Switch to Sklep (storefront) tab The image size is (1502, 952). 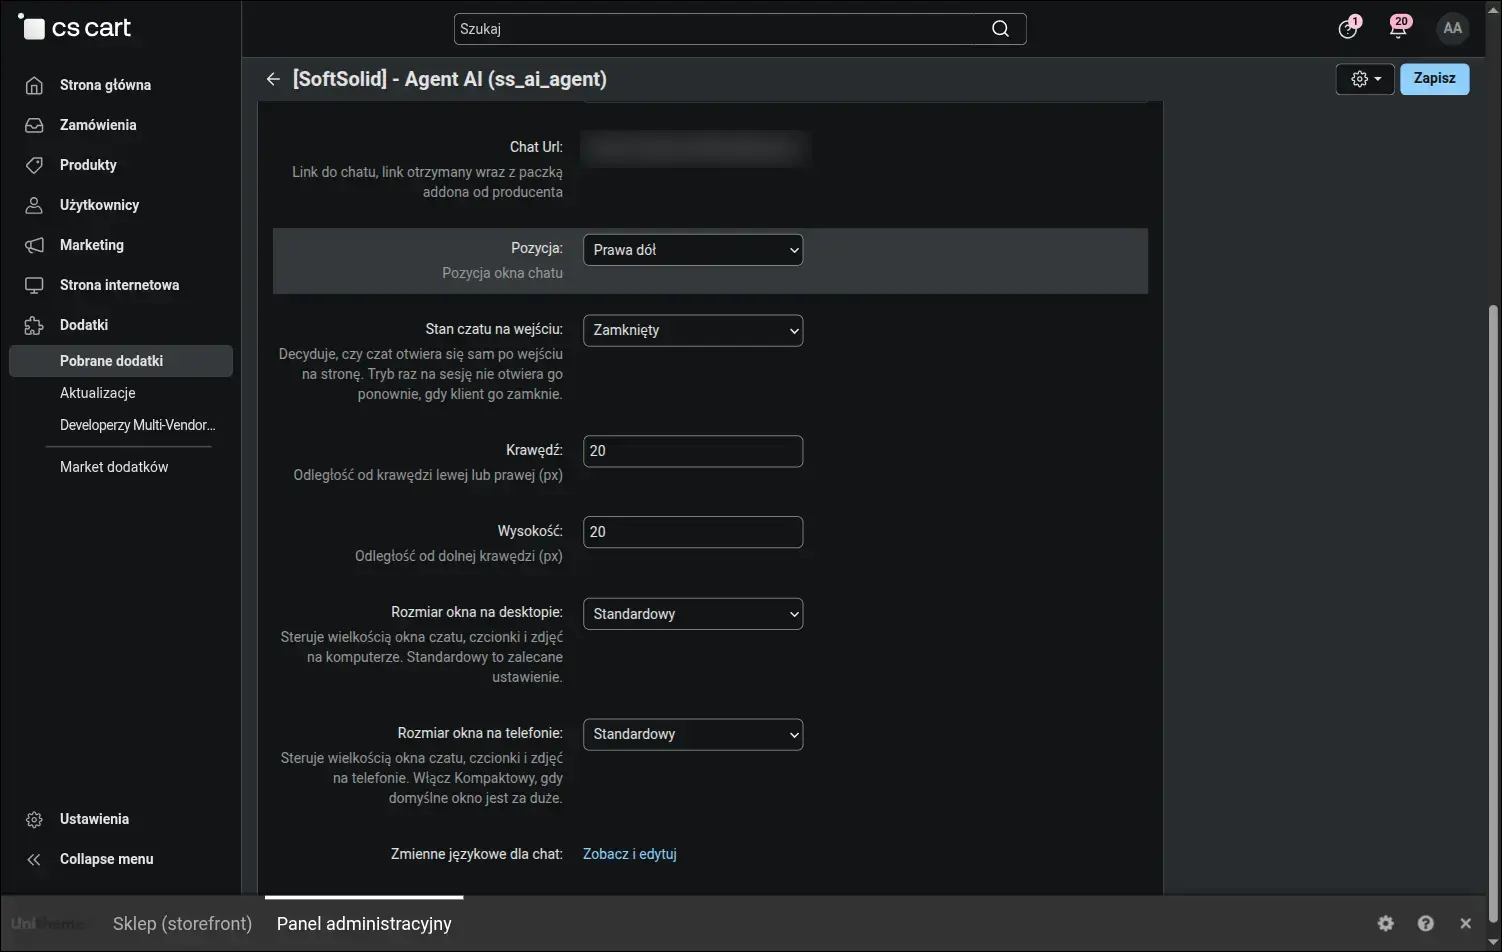[x=182, y=924]
